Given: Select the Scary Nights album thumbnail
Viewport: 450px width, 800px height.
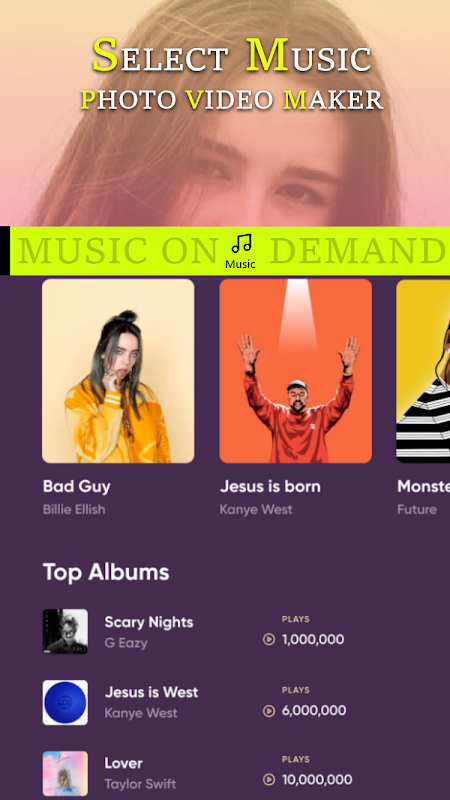Looking at the screenshot, I should (65, 632).
